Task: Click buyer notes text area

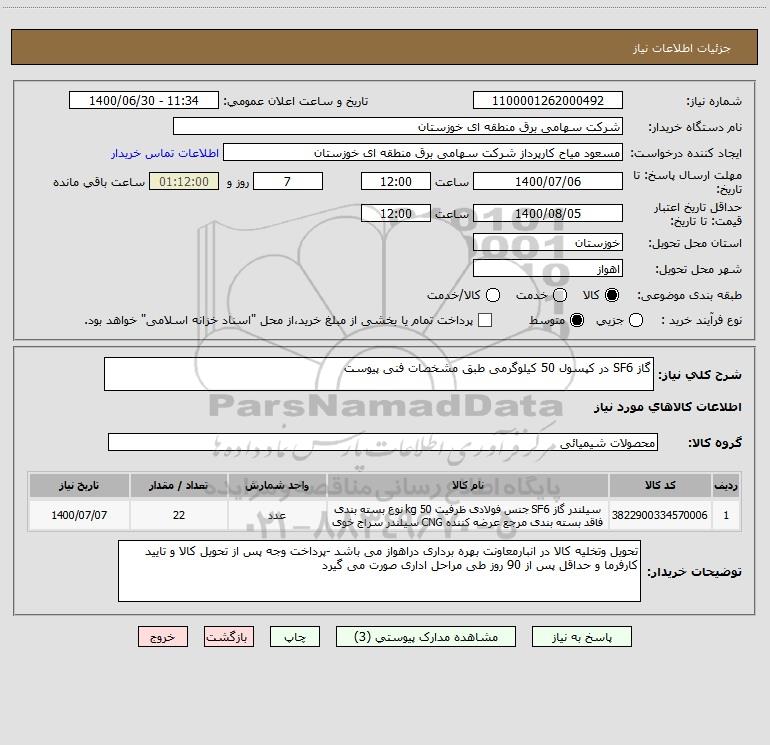Action: pyautogui.click(x=379, y=571)
